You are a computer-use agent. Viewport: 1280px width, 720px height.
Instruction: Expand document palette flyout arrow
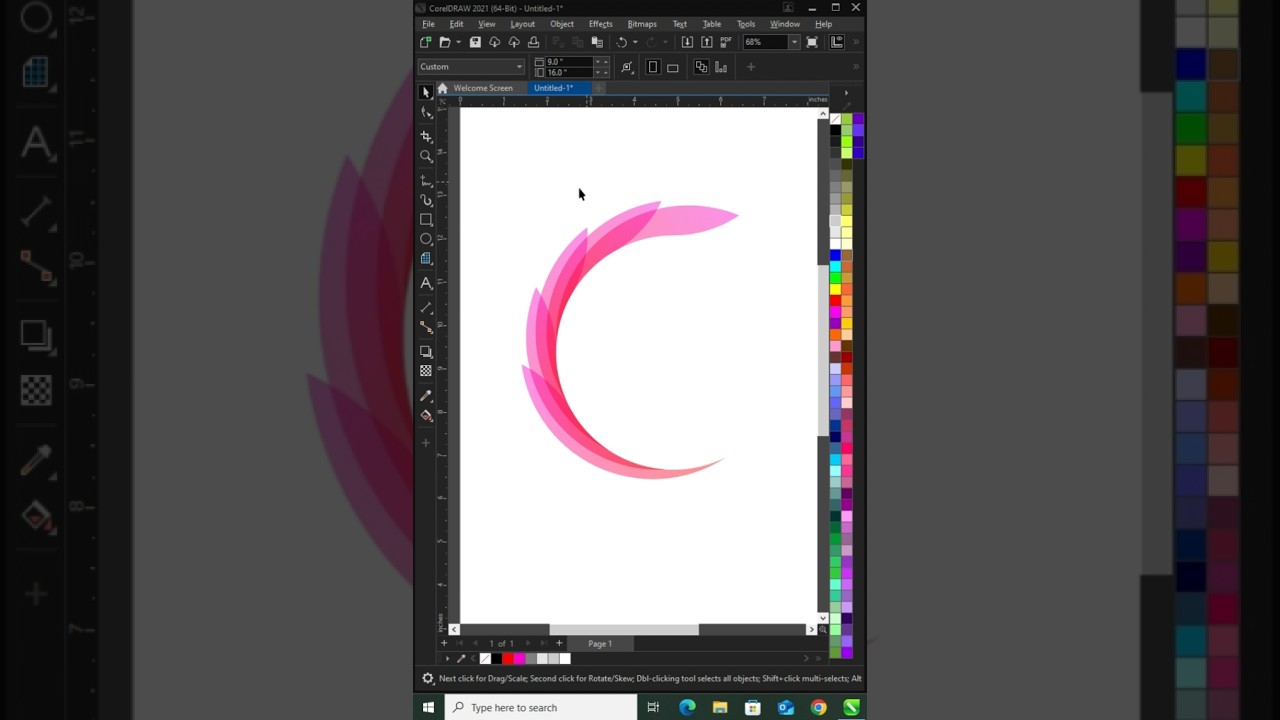[447, 658]
